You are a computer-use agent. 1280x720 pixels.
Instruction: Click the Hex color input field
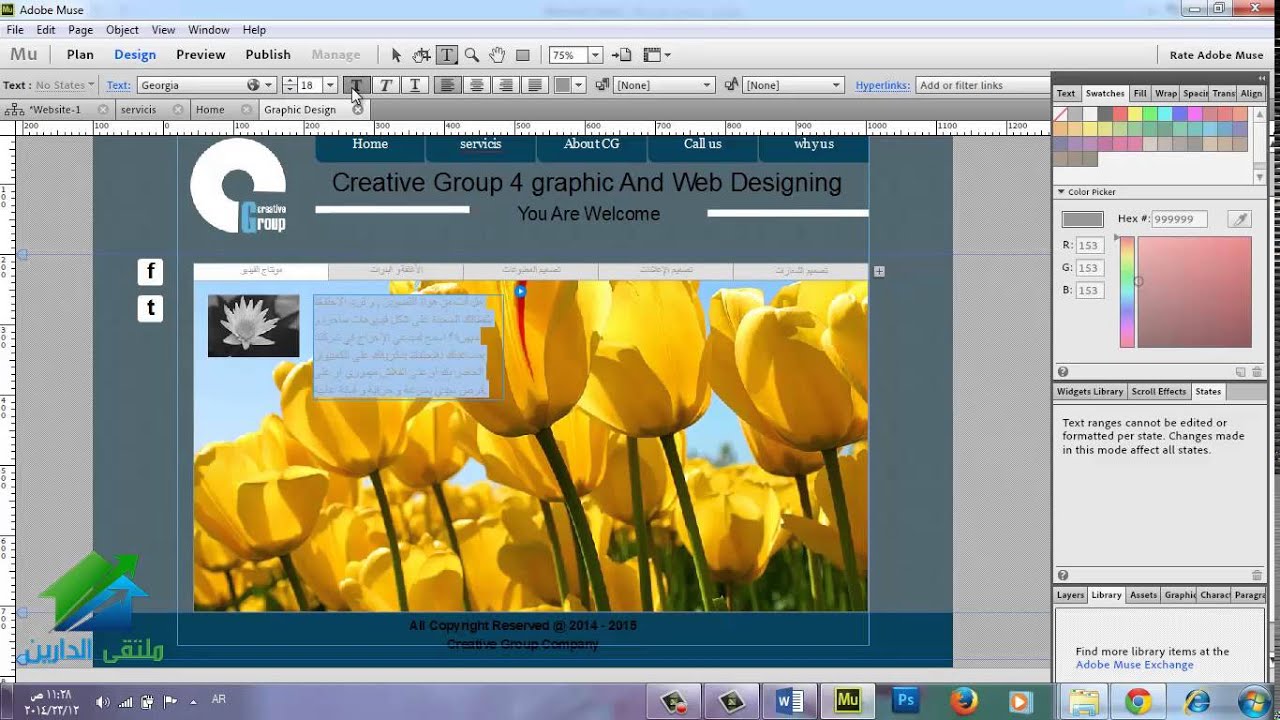pos(1179,219)
